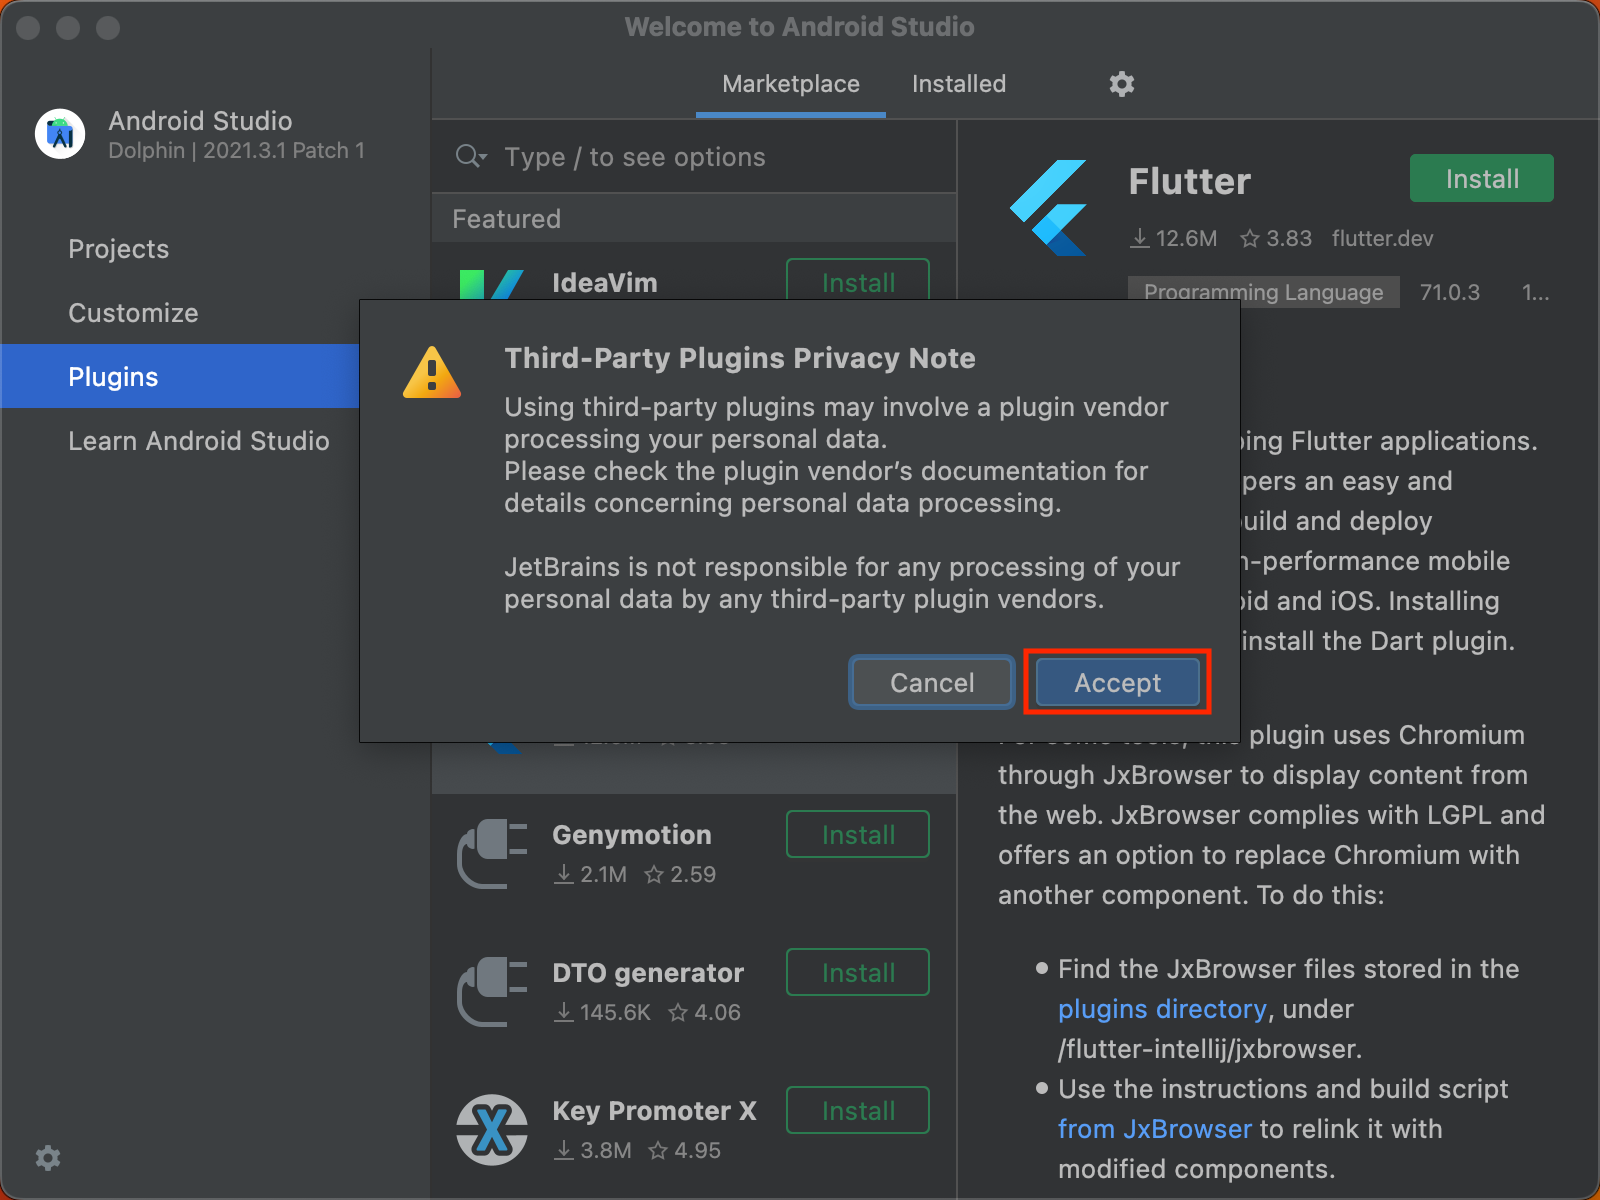Click the search magnifier options icon
The image size is (1600, 1200).
point(471,157)
